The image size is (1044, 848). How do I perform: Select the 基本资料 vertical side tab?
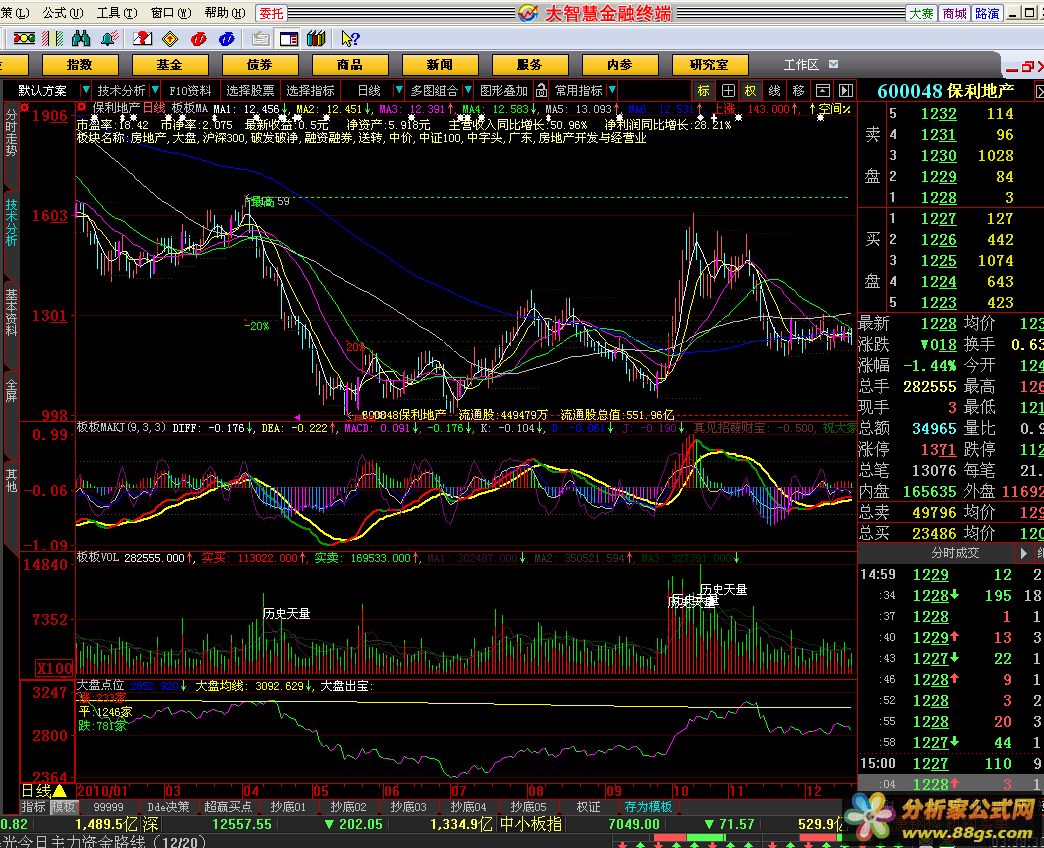click(x=11, y=312)
